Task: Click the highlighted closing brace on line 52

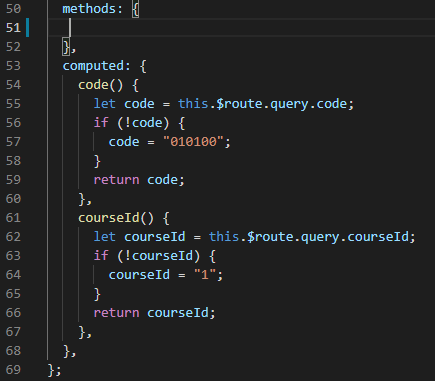Action: 66,47
